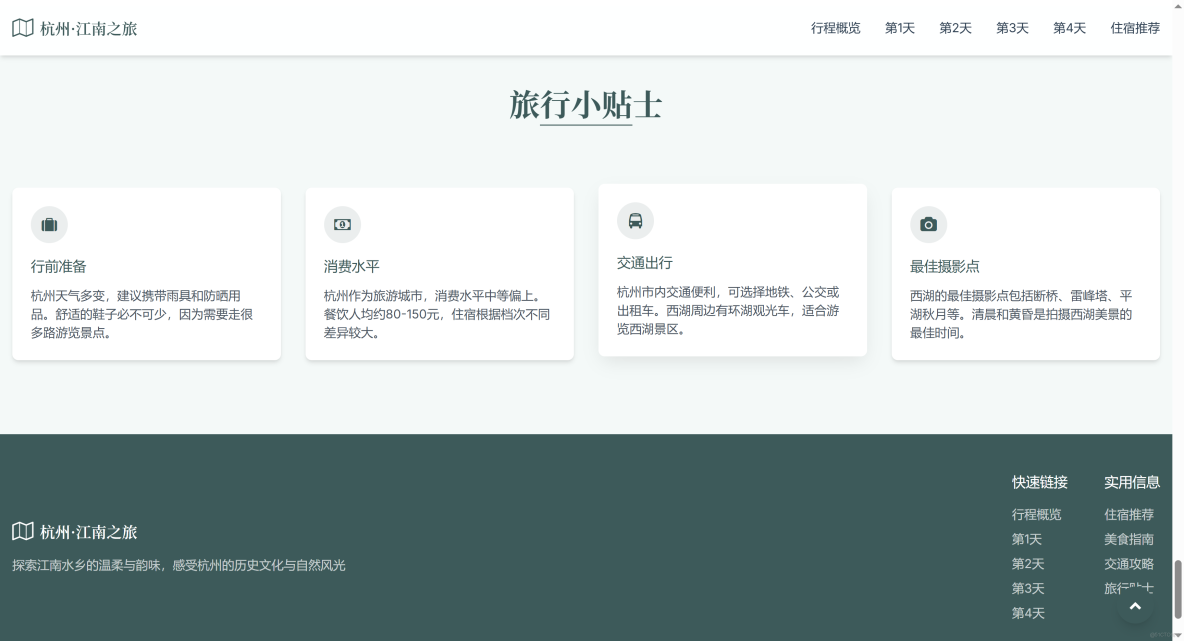Screen dimensions: 1184x641
Task: Click the book logo icon in the header
Action: [x=21, y=28]
